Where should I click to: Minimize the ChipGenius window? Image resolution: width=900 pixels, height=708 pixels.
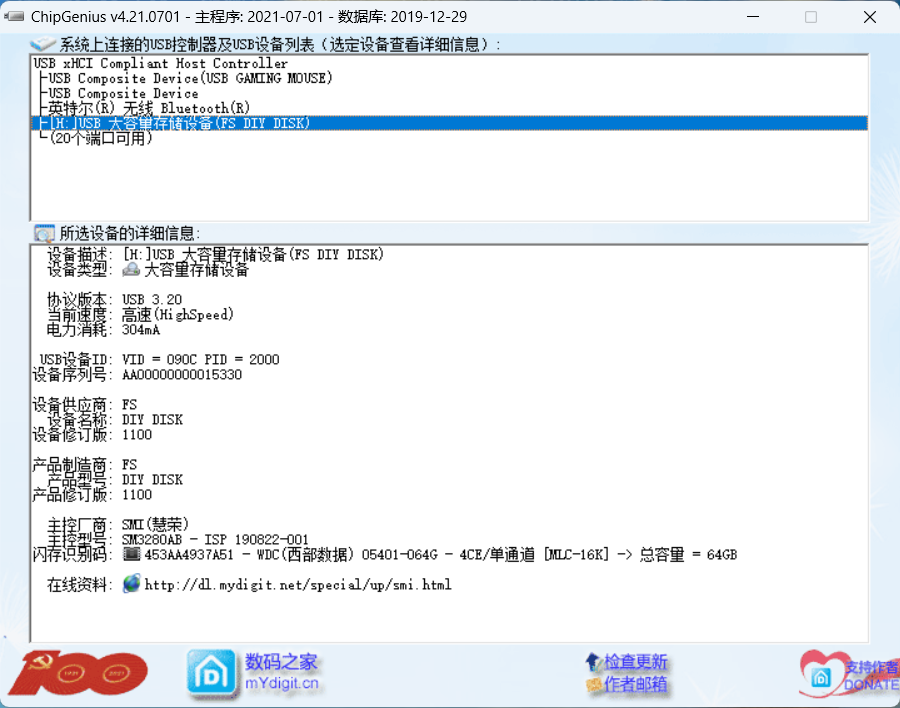coord(753,17)
